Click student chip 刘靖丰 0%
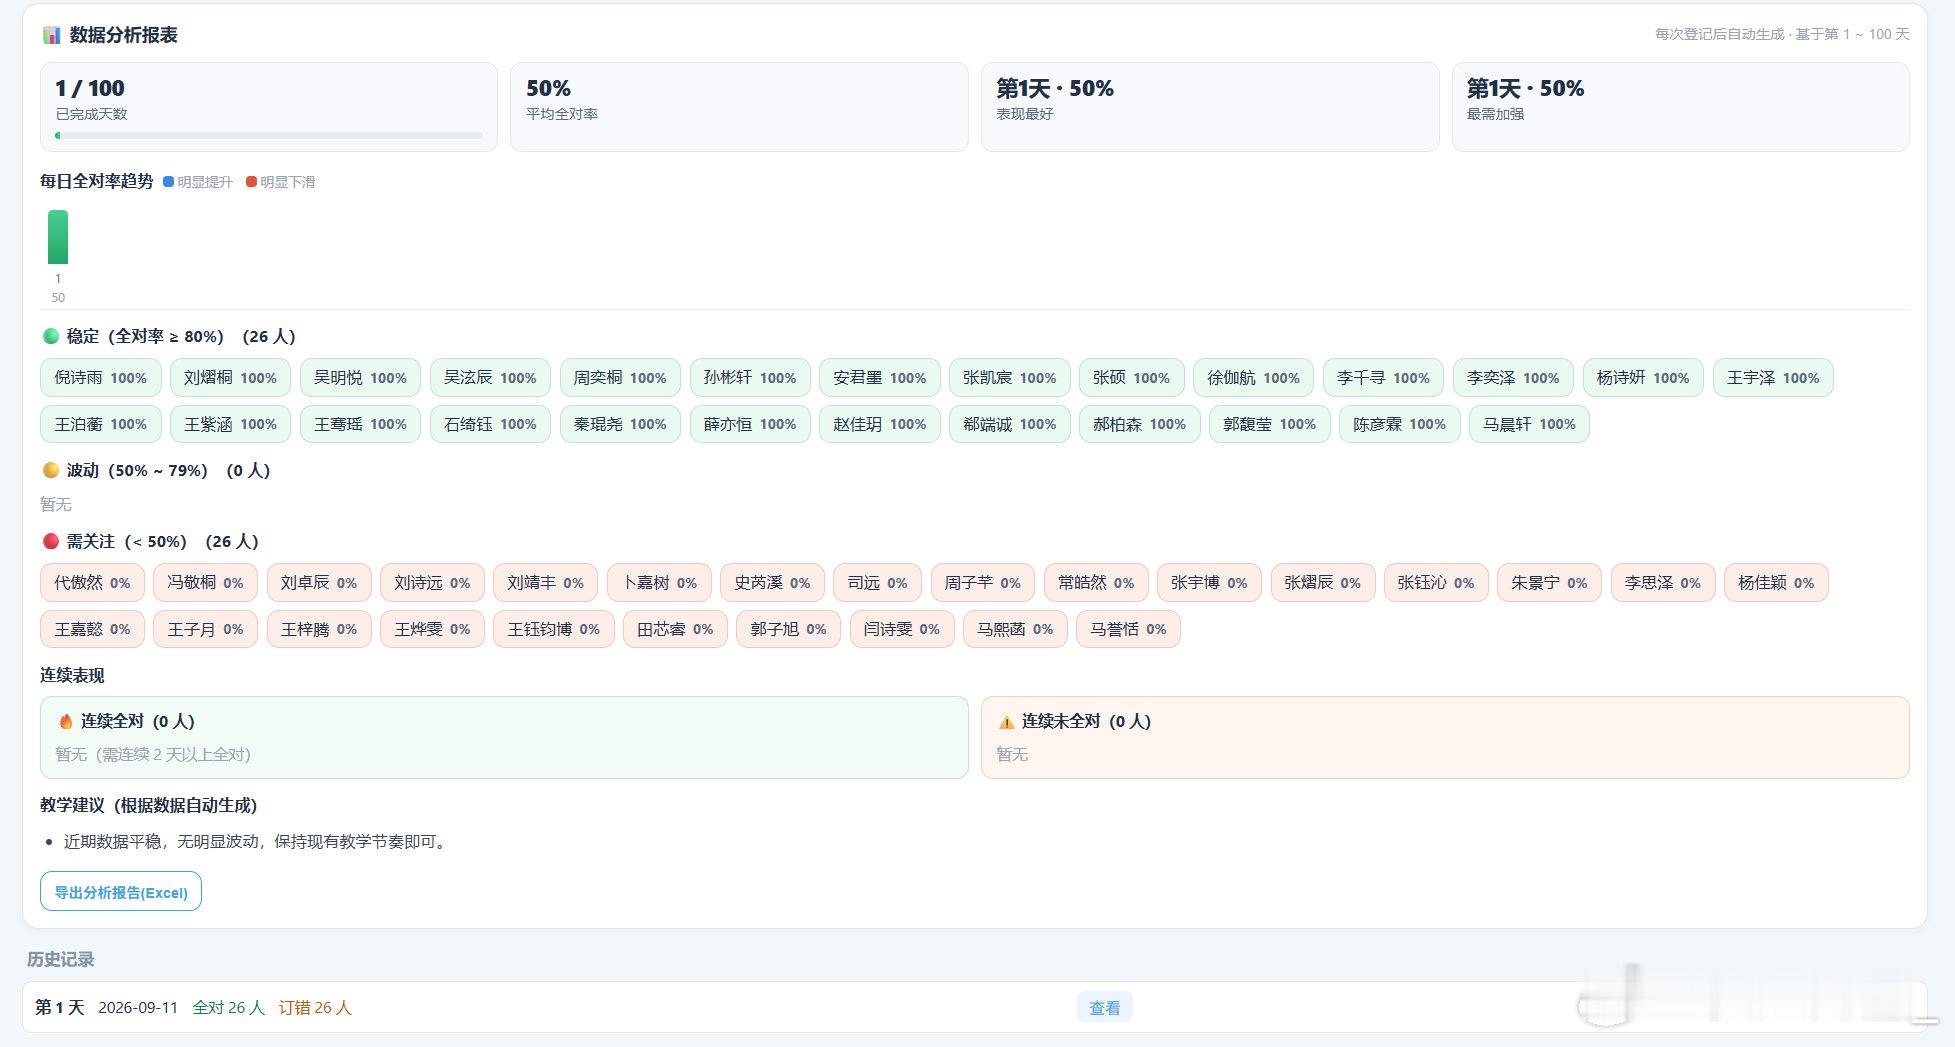Image resolution: width=1955 pixels, height=1047 pixels. [x=546, y=583]
